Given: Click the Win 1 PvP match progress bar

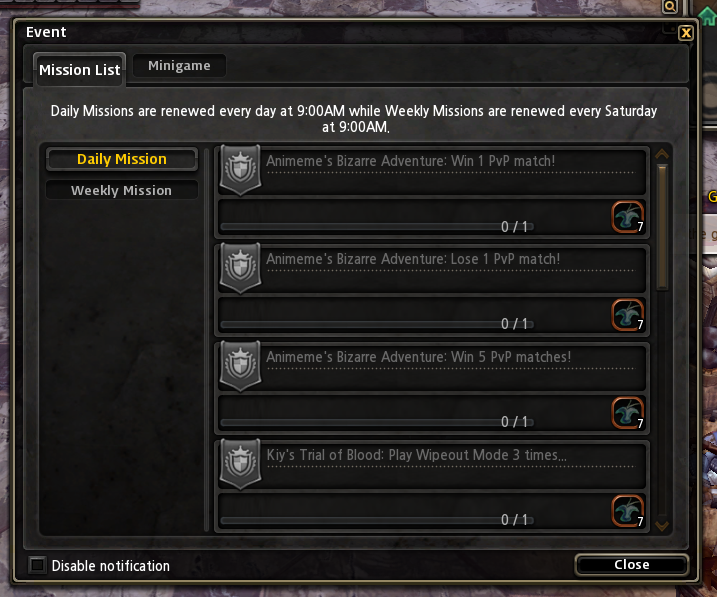Looking at the screenshot, I should click(377, 227).
